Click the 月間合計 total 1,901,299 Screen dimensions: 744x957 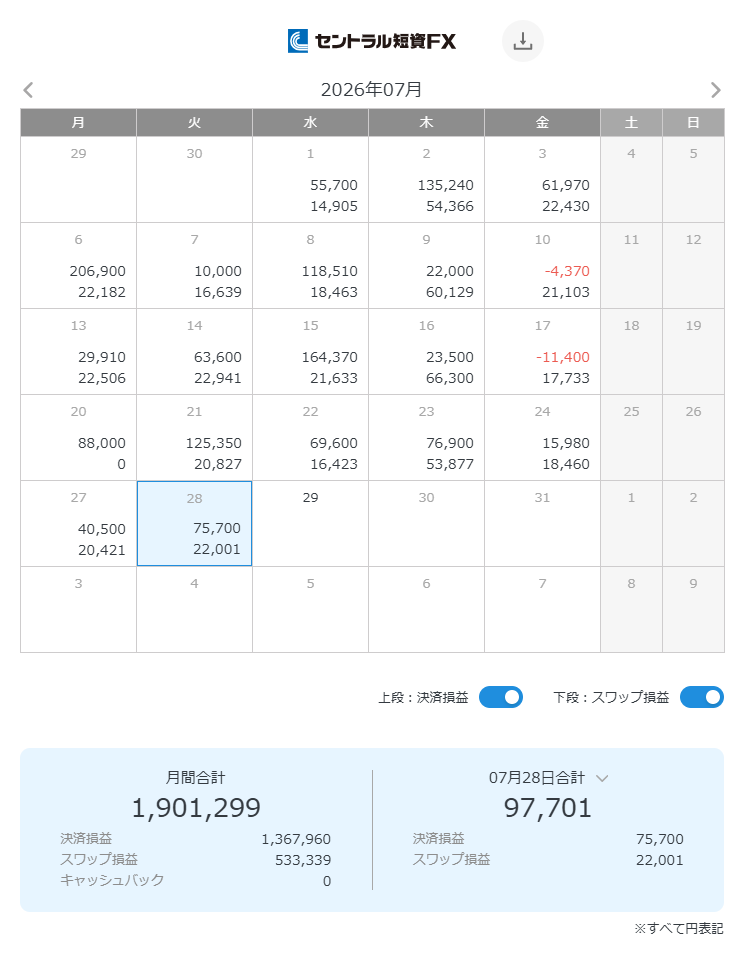pos(196,807)
